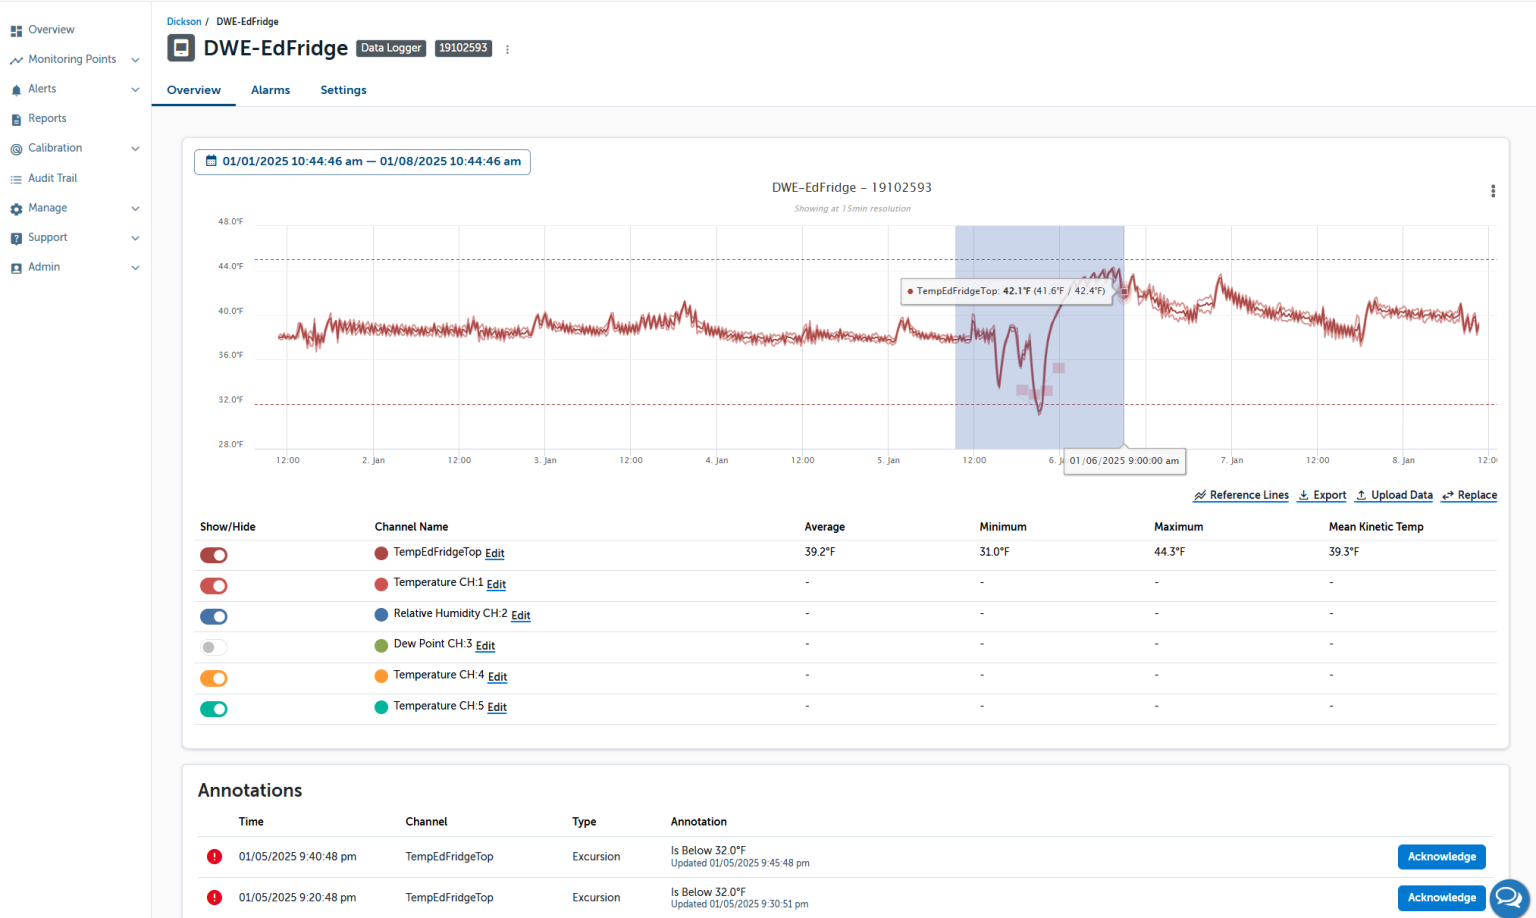Click red excursion alert icon for 9:40:48 pm
The width and height of the screenshot is (1536, 918).
point(214,857)
